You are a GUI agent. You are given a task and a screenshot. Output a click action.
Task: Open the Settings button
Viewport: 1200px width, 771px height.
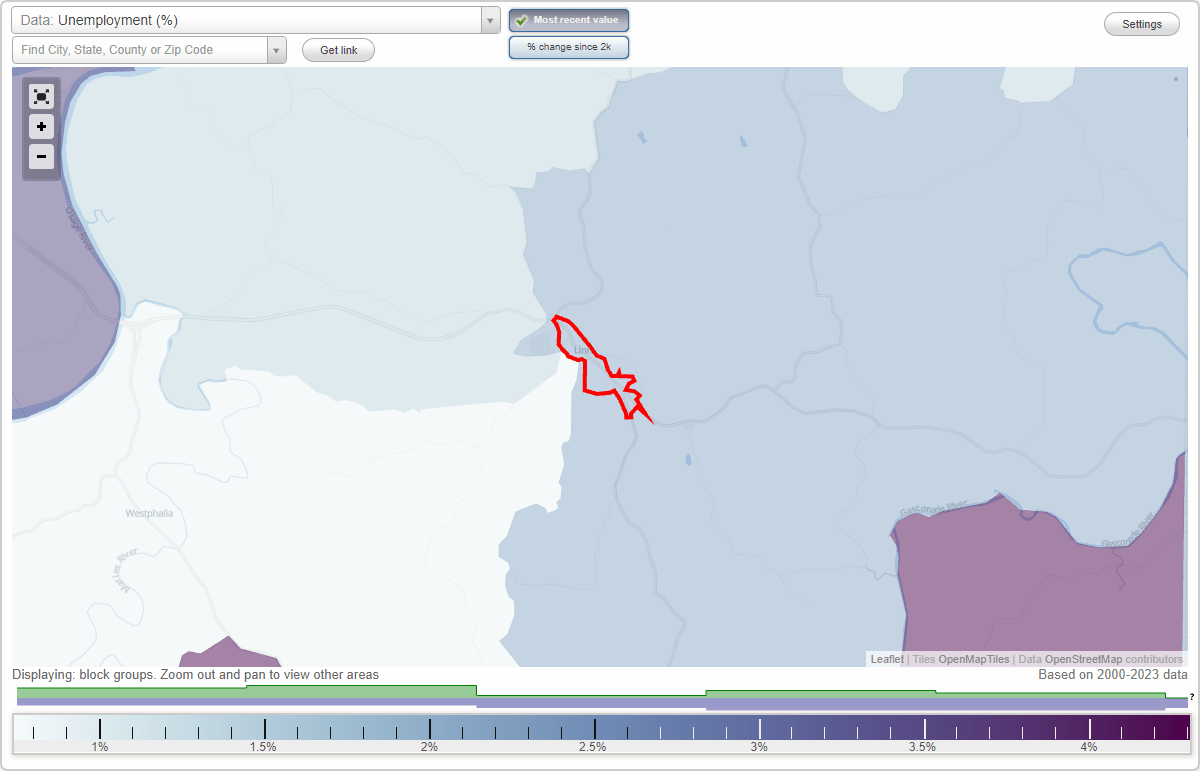pyautogui.click(x=1142, y=24)
